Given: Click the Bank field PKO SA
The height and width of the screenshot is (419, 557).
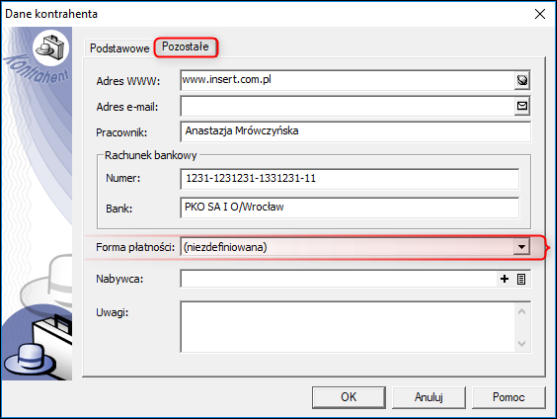Looking at the screenshot, I should tap(349, 208).
